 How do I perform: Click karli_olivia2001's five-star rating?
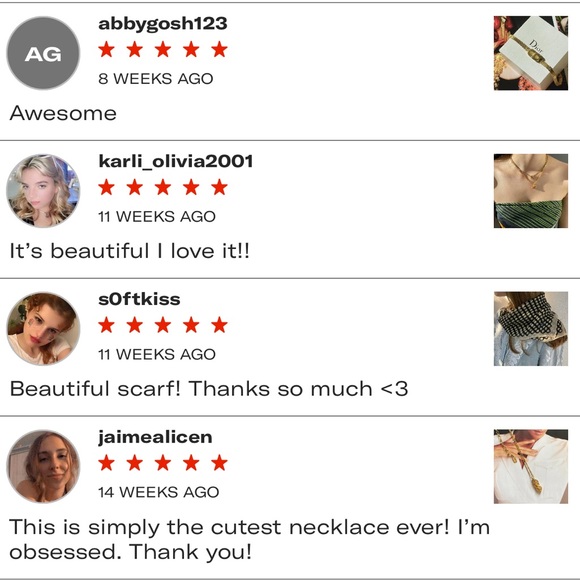tap(163, 187)
